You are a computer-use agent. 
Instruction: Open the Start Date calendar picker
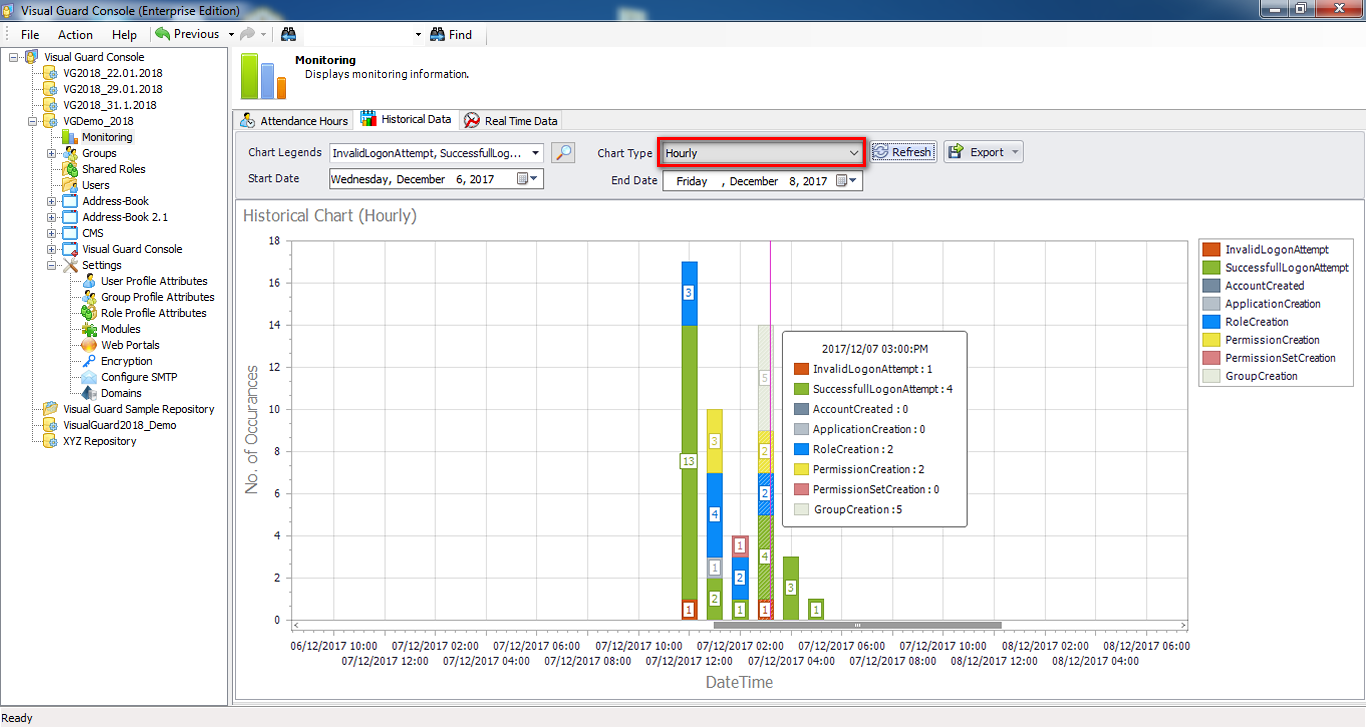(x=527, y=179)
